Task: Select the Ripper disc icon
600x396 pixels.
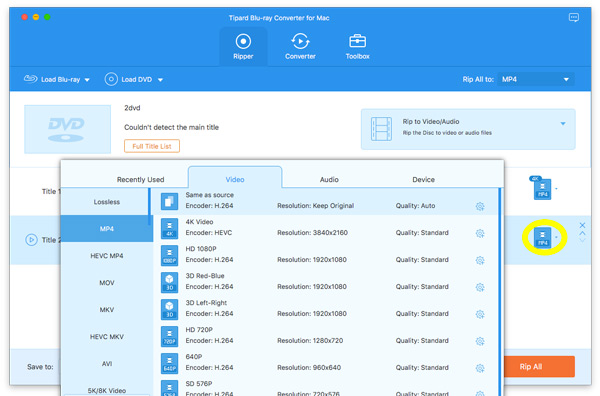Action: pyautogui.click(x=243, y=41)
